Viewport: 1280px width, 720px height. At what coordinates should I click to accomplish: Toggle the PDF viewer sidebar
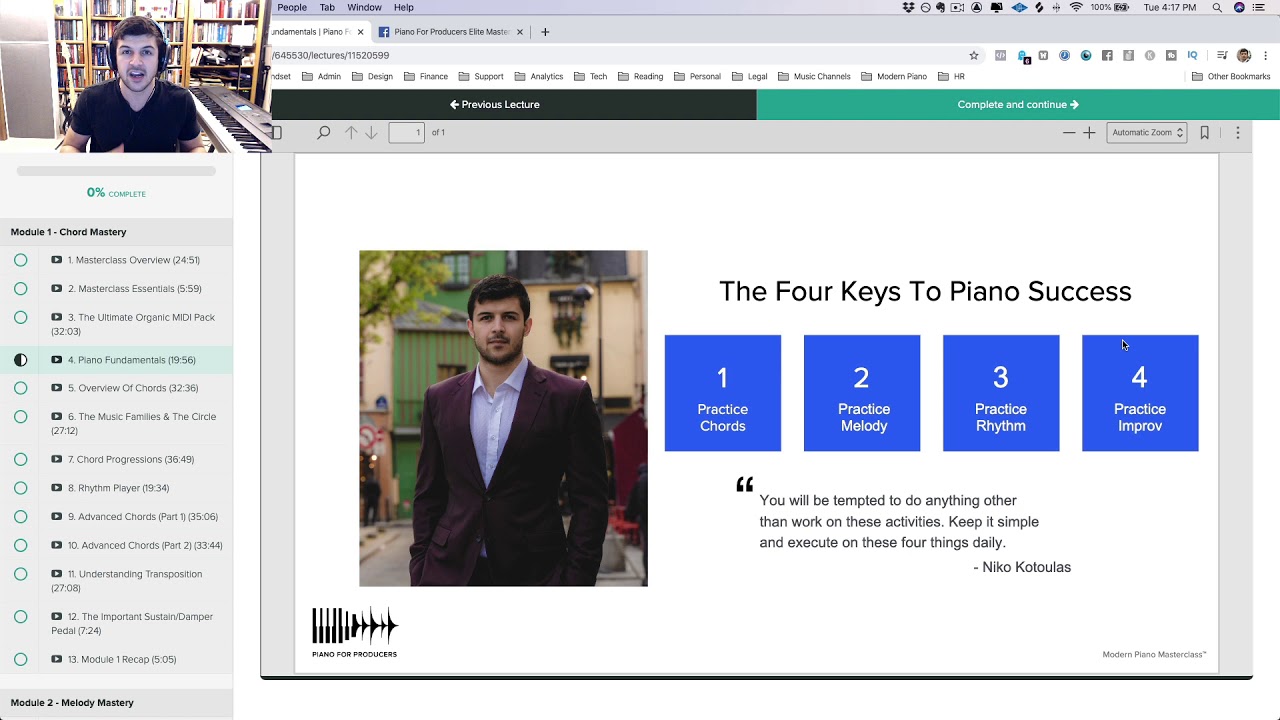pos(277,132)
